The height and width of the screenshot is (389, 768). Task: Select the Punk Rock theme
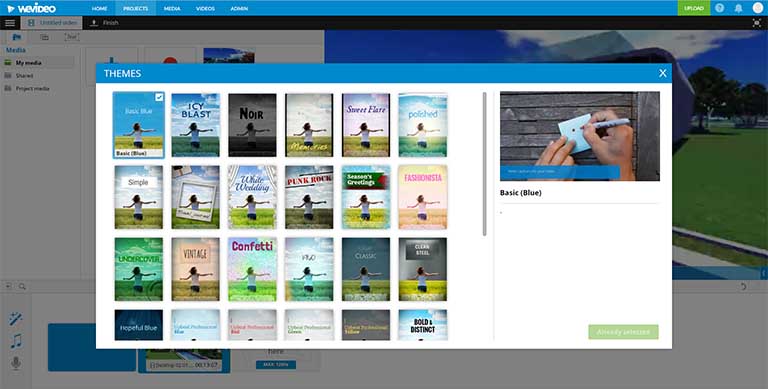[x=309, y=197]
